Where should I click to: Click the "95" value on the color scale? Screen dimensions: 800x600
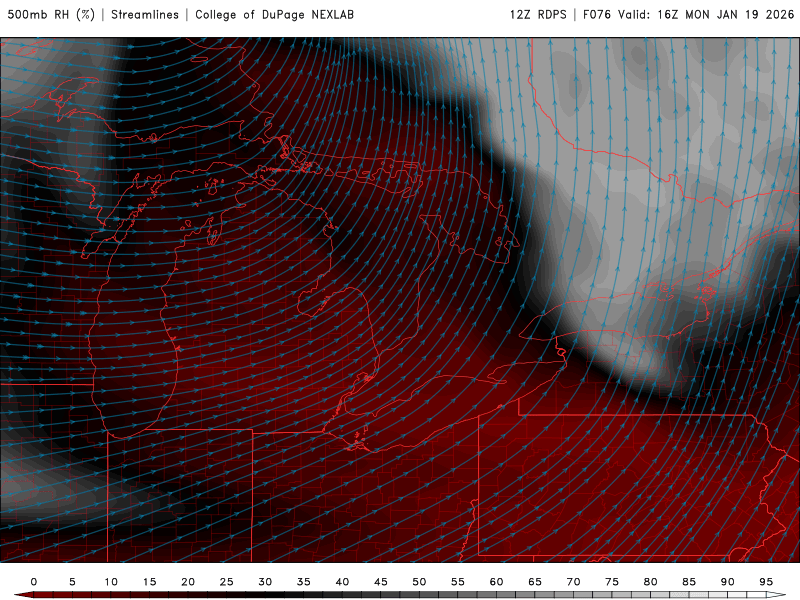766,582
